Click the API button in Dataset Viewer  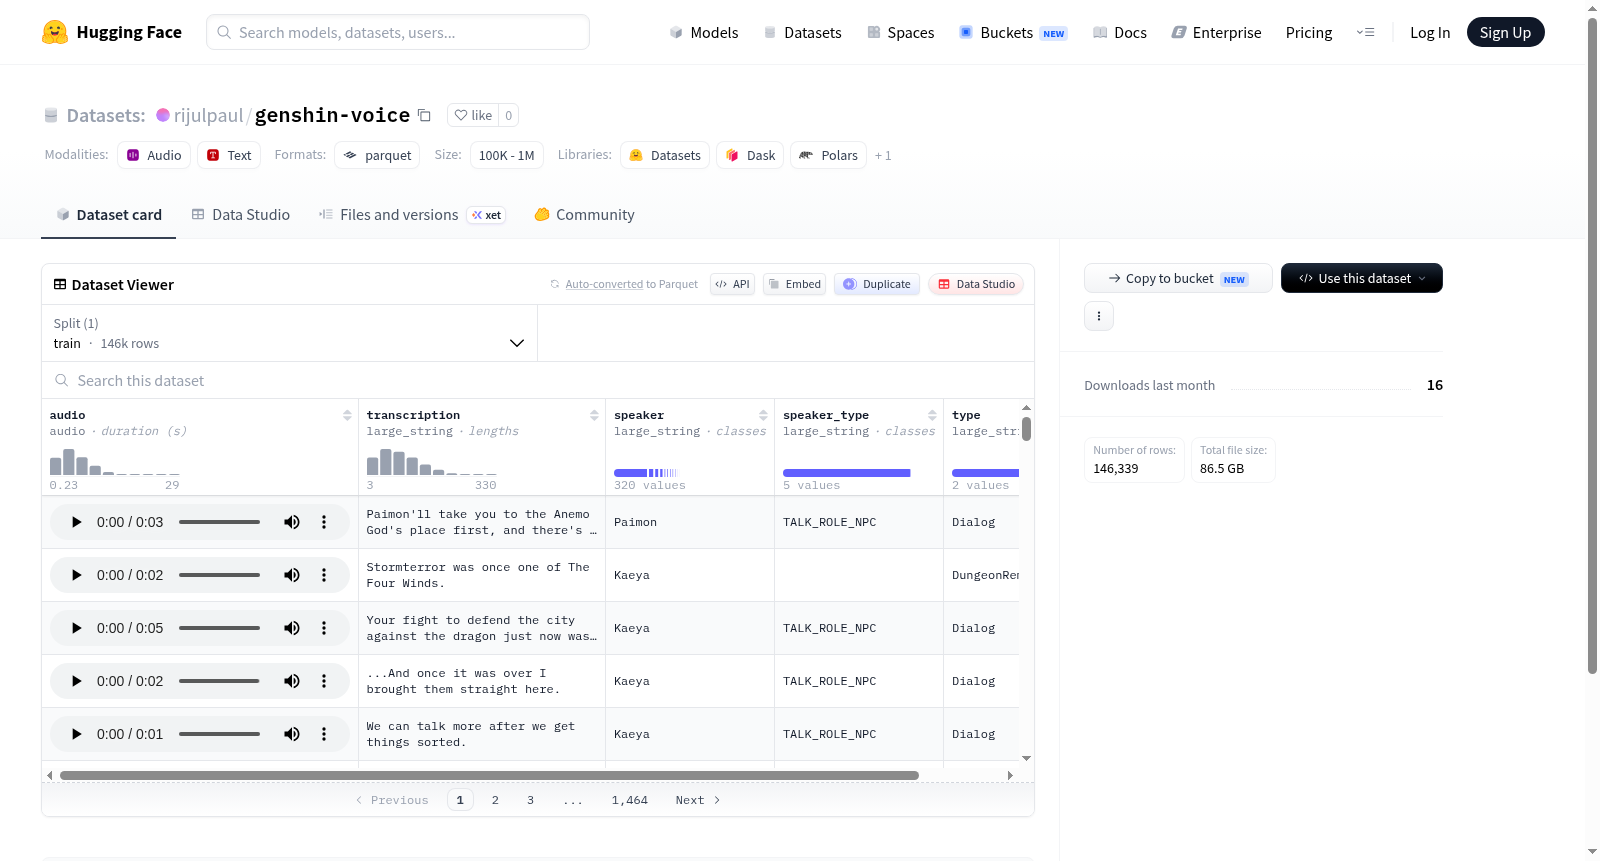pos(732,284)
